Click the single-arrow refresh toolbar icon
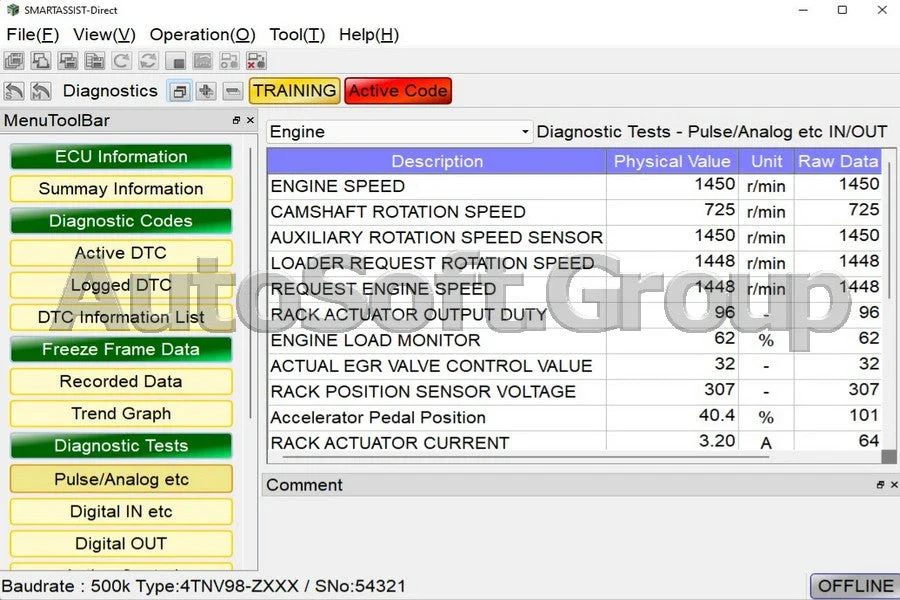 [121, 60]
